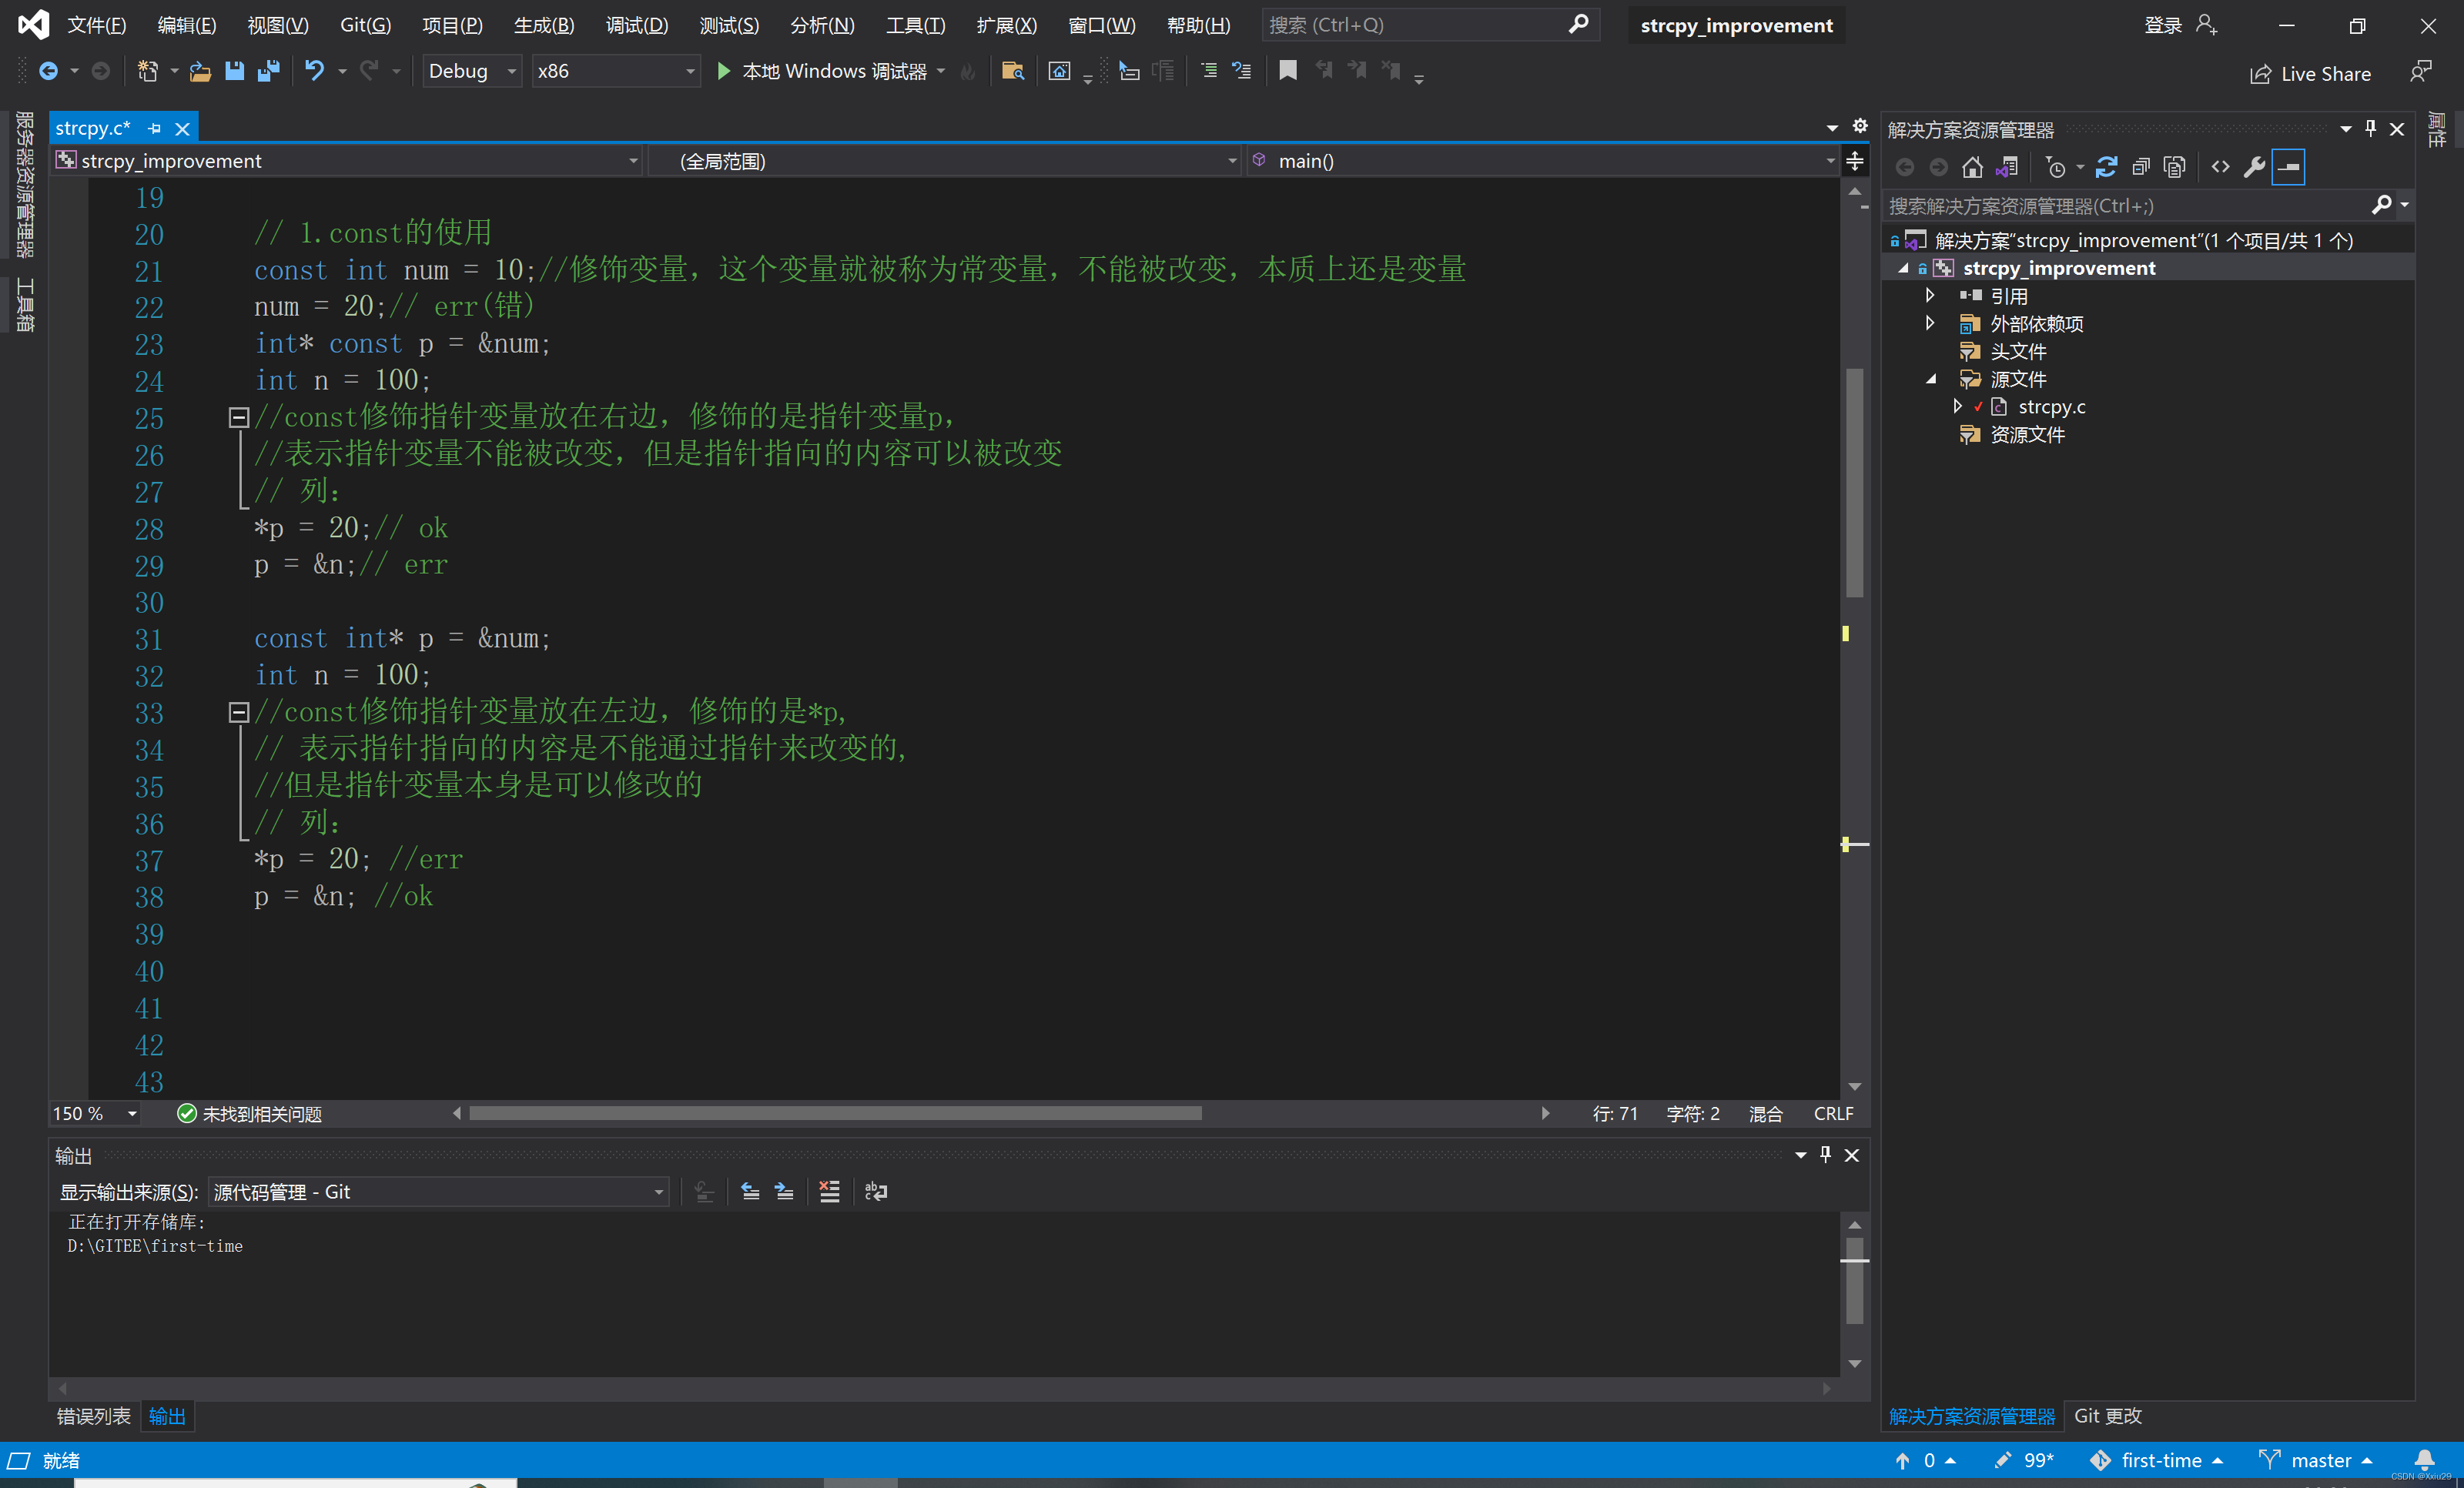Refresh the Solution Explorer

2106,166
